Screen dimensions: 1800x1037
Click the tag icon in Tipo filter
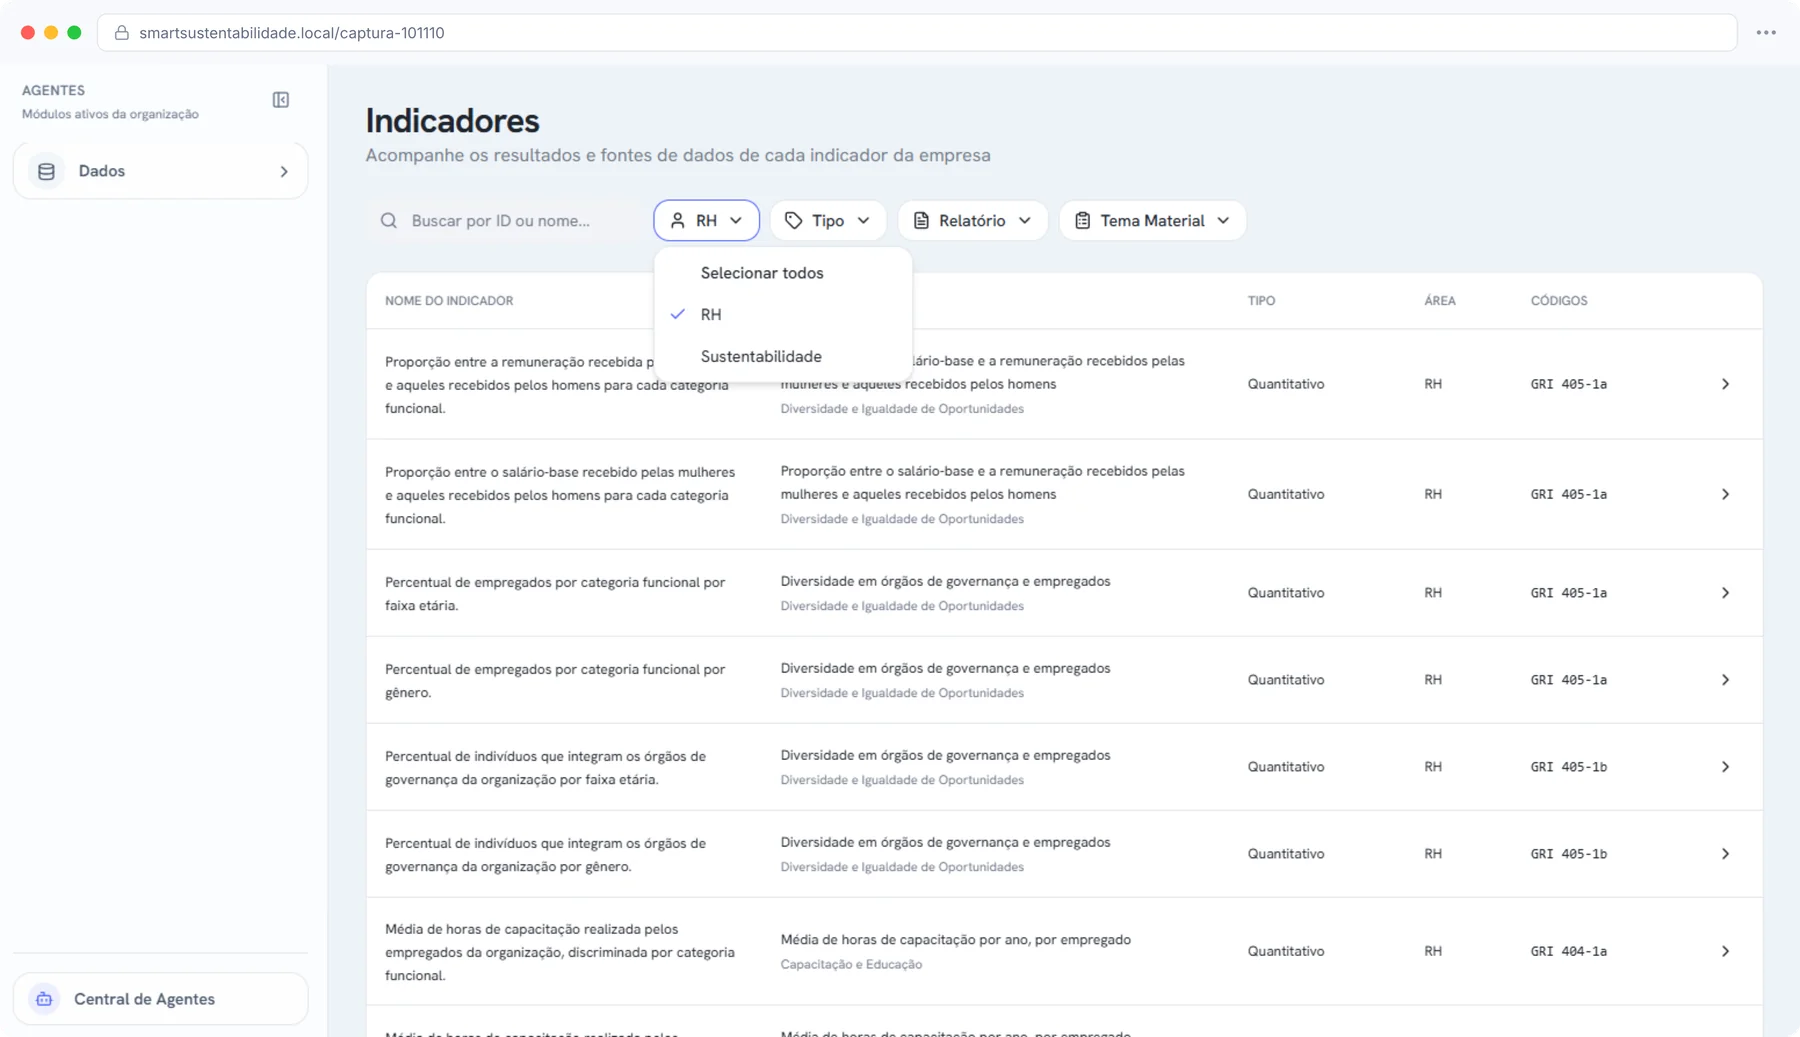point(794,221)
